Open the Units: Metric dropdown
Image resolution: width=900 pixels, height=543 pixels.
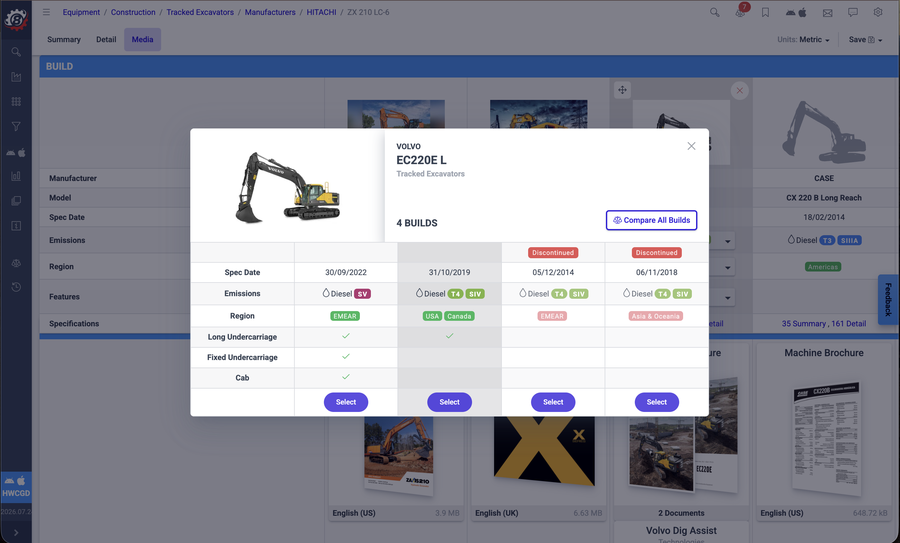[x=803, y=40]
